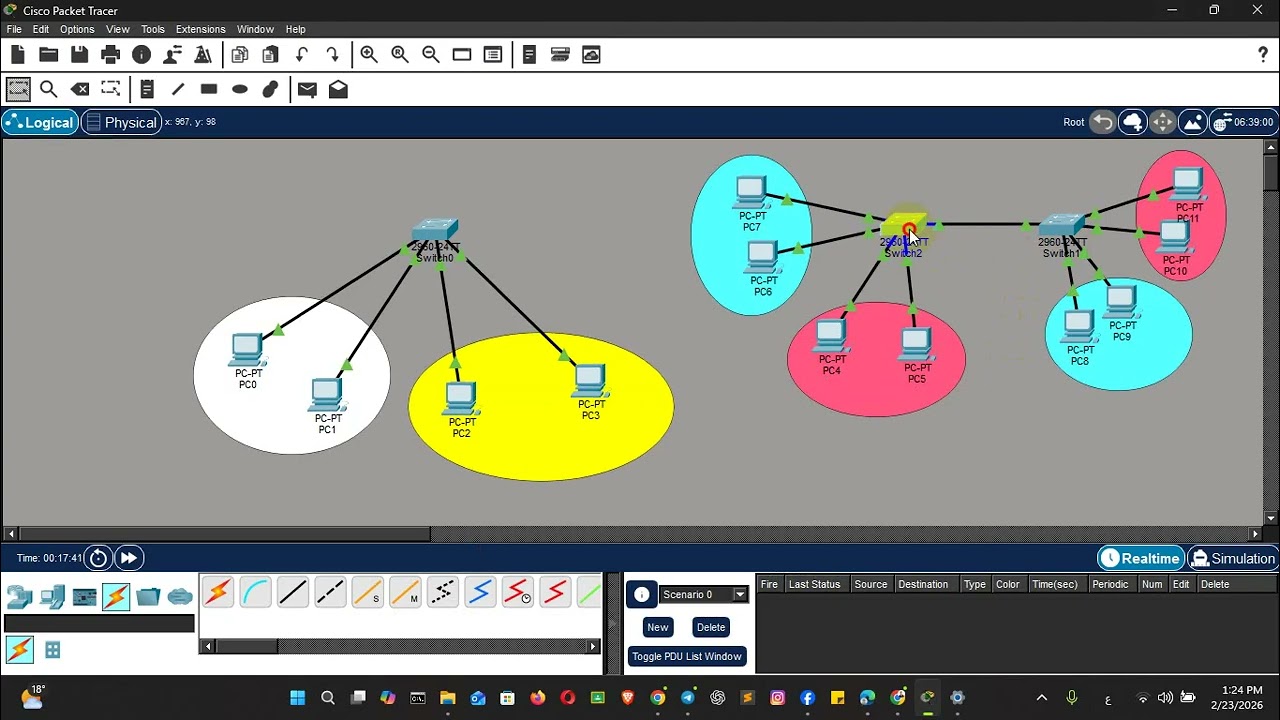Save the network with floppy icon
Viewport: 1280px width, 720px height.
pyautogui.click(x=79, y=55)
